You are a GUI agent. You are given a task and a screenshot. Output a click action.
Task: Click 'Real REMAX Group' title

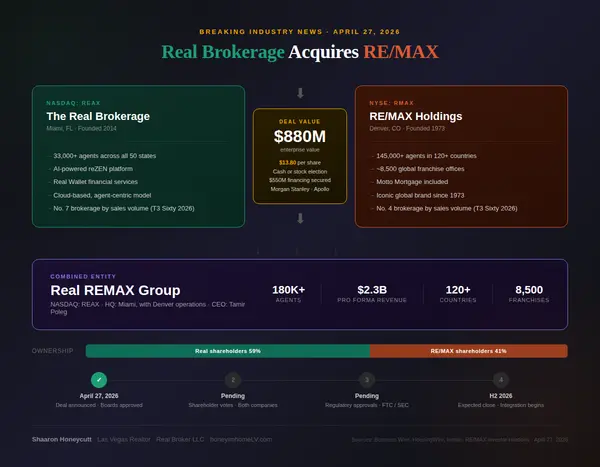[x=115, y=290]
